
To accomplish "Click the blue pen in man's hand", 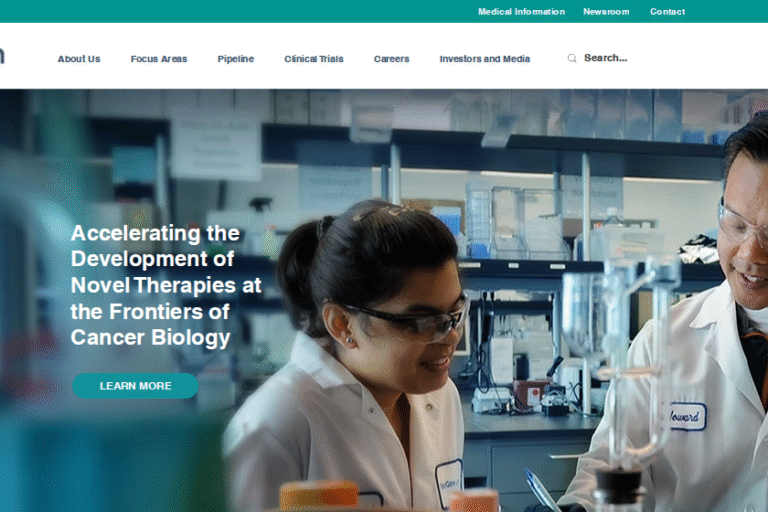I will pyautogui.click(x=540, y=490).
